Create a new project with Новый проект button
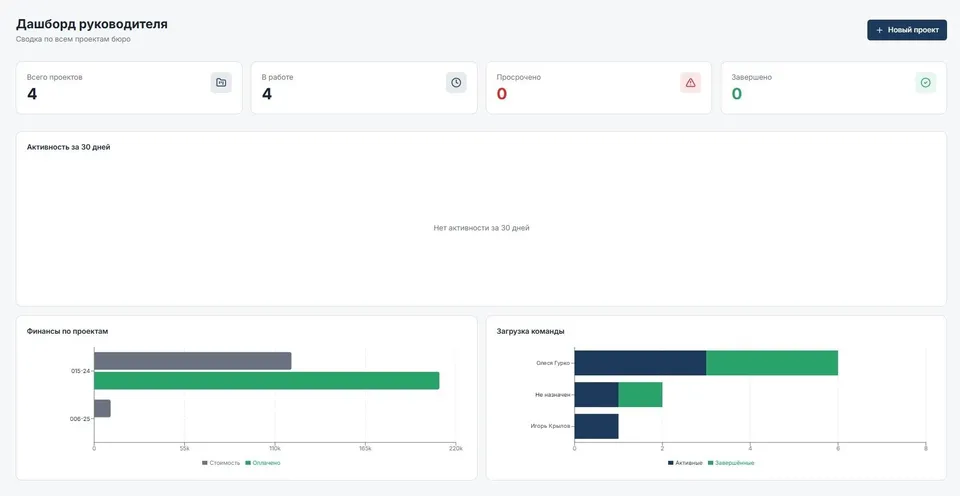The image size is (960, 496). tap(907, 30)
